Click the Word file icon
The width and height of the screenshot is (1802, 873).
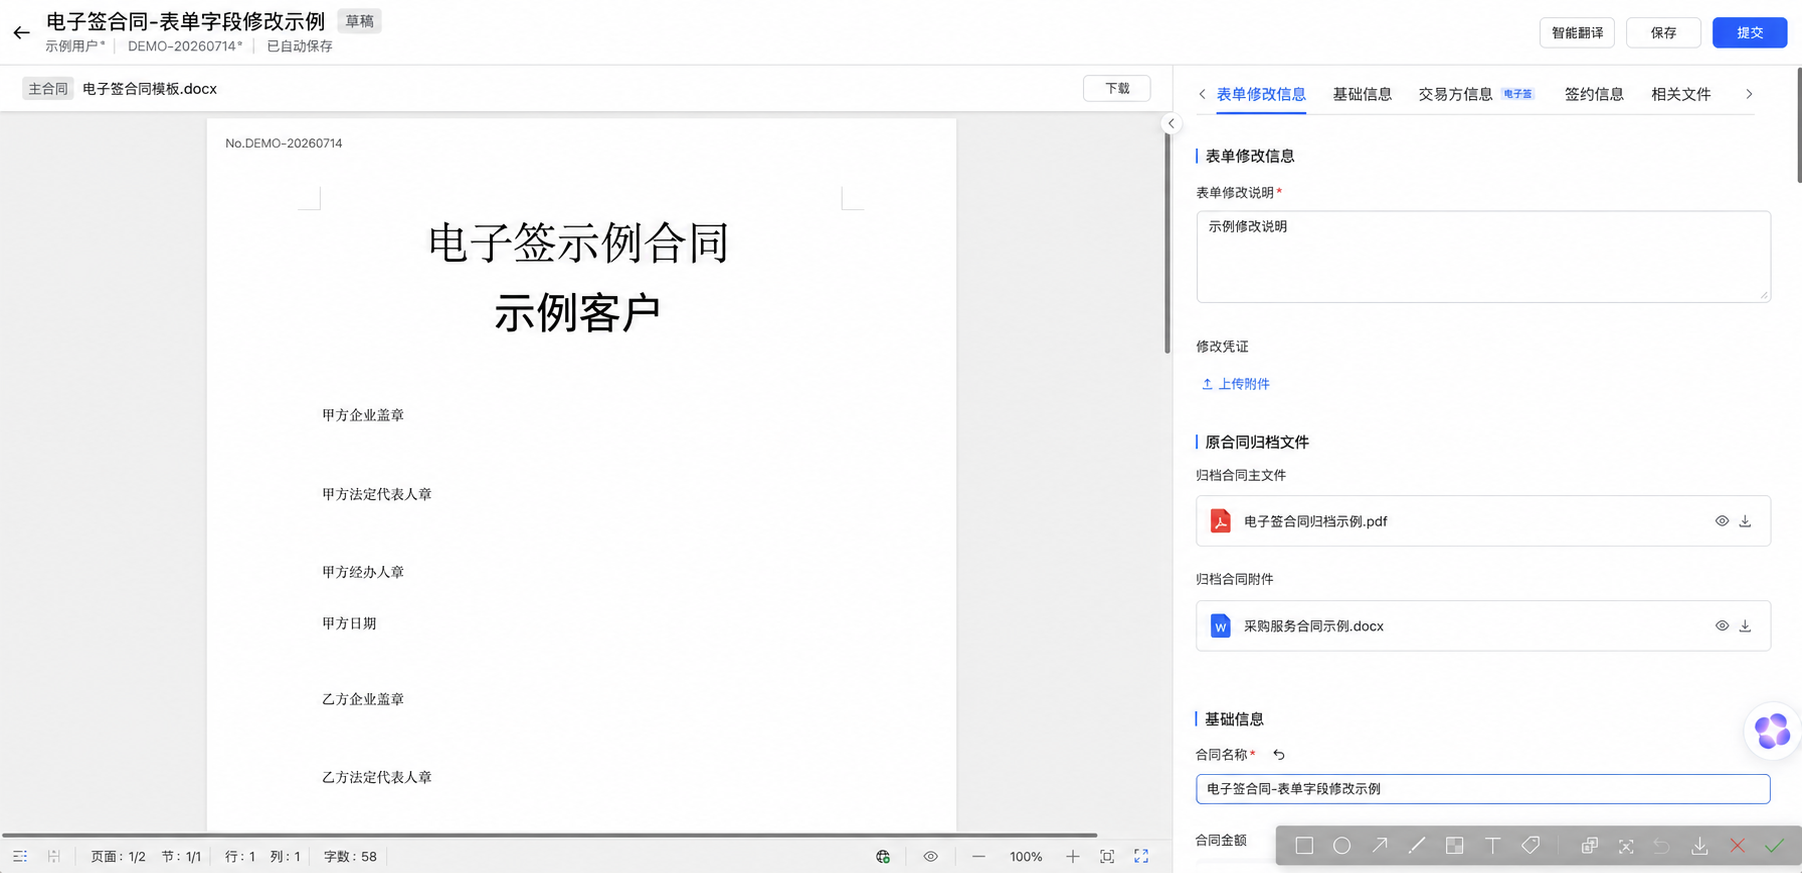pos(1220,626)
